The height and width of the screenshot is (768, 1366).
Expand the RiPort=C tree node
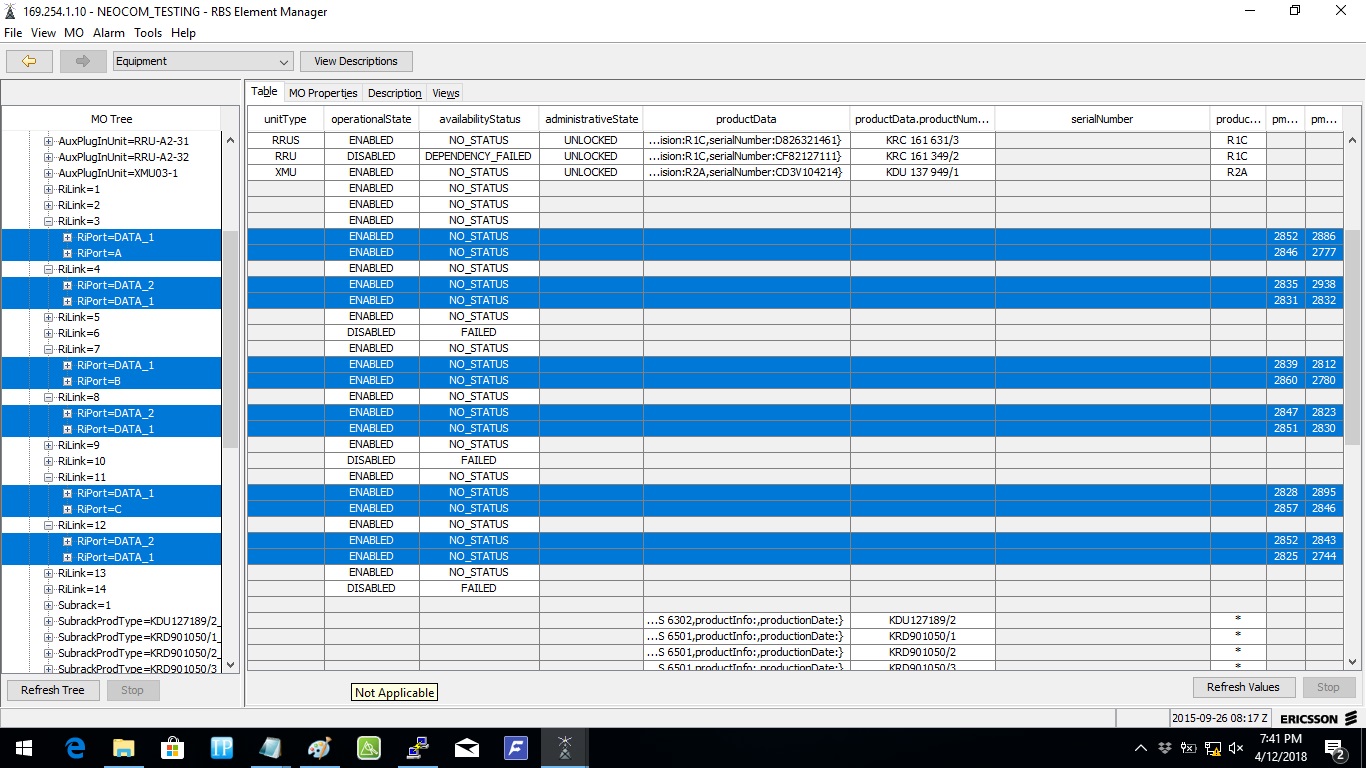(x=67, y=509)
